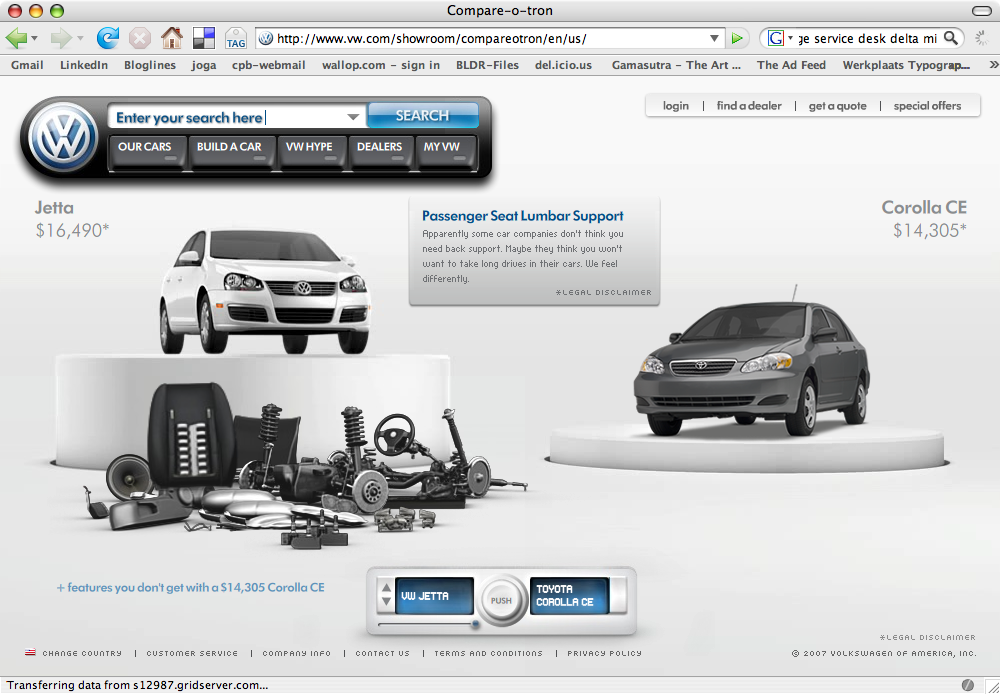Screen dimensions: 1000x694
Task: Open the DEALERS section
Action: [x=380, y=147]
